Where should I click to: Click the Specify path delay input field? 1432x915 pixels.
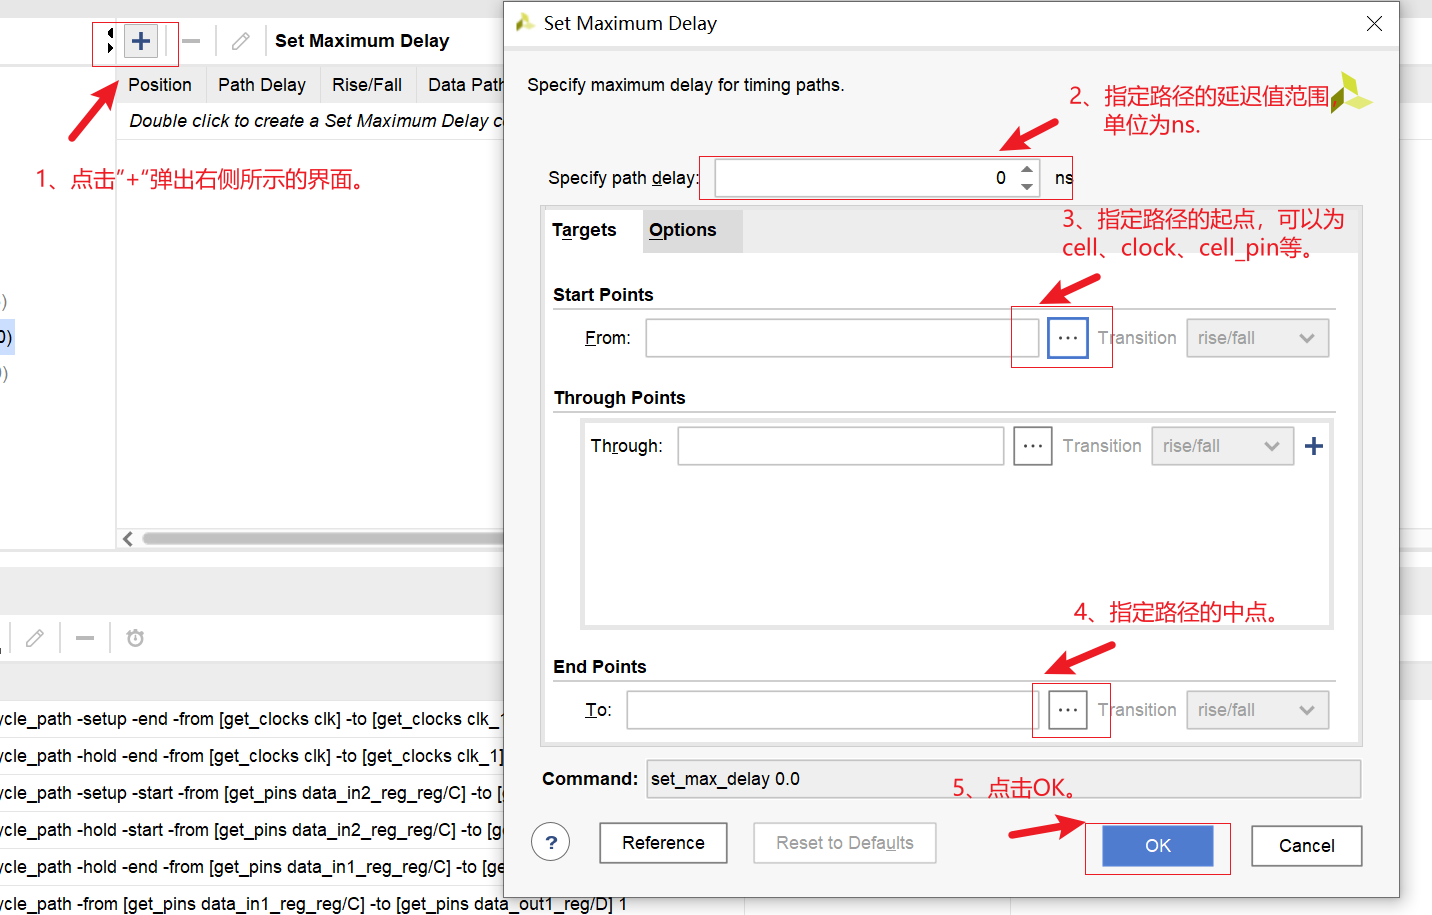coord(865,178)
